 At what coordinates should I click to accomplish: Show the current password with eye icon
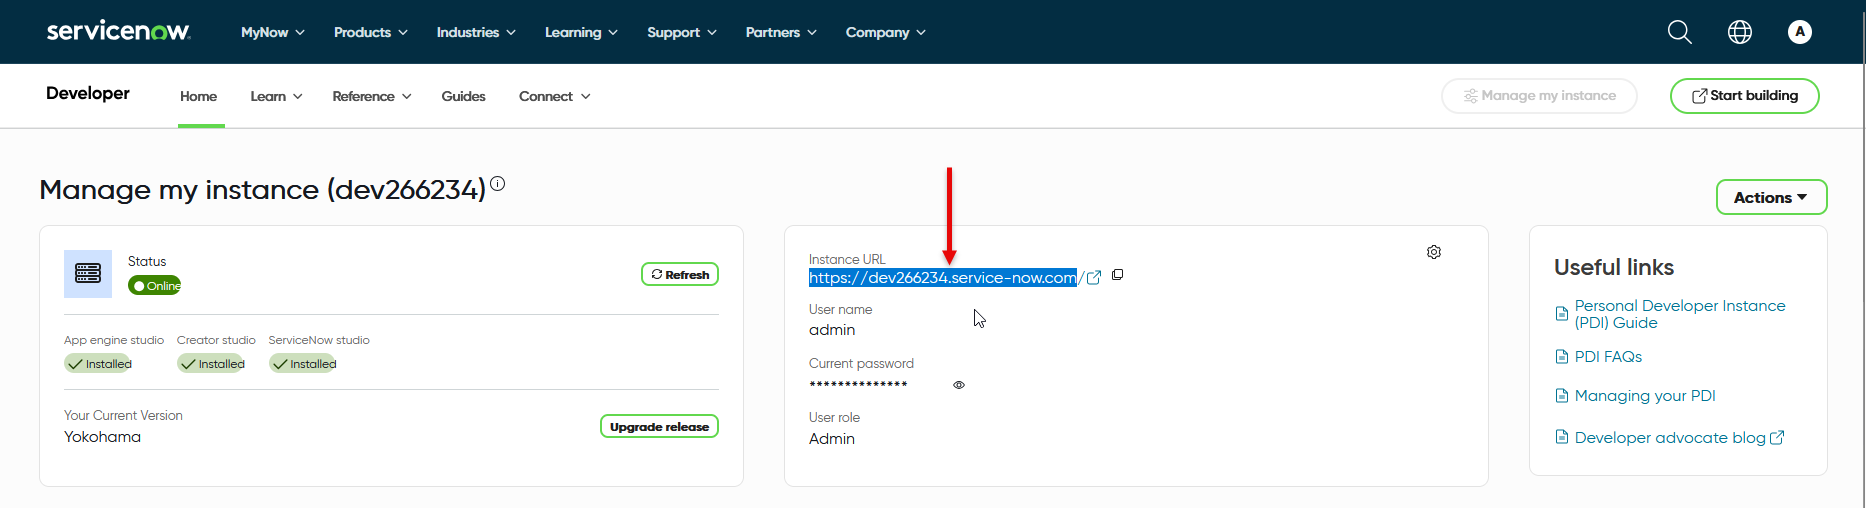tap(958, 385)
